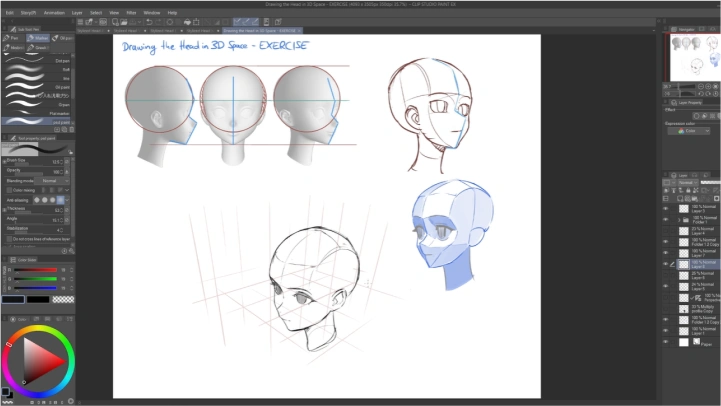This screenshot has width=721, height=406.
Task: Expand Brush Size plus toggle
Action: [4, 161]
